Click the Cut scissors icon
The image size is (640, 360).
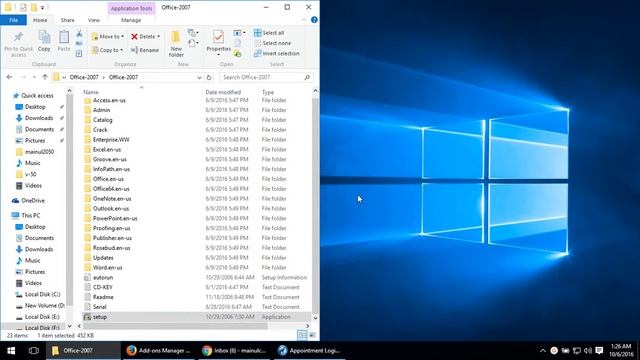[79, 33]
